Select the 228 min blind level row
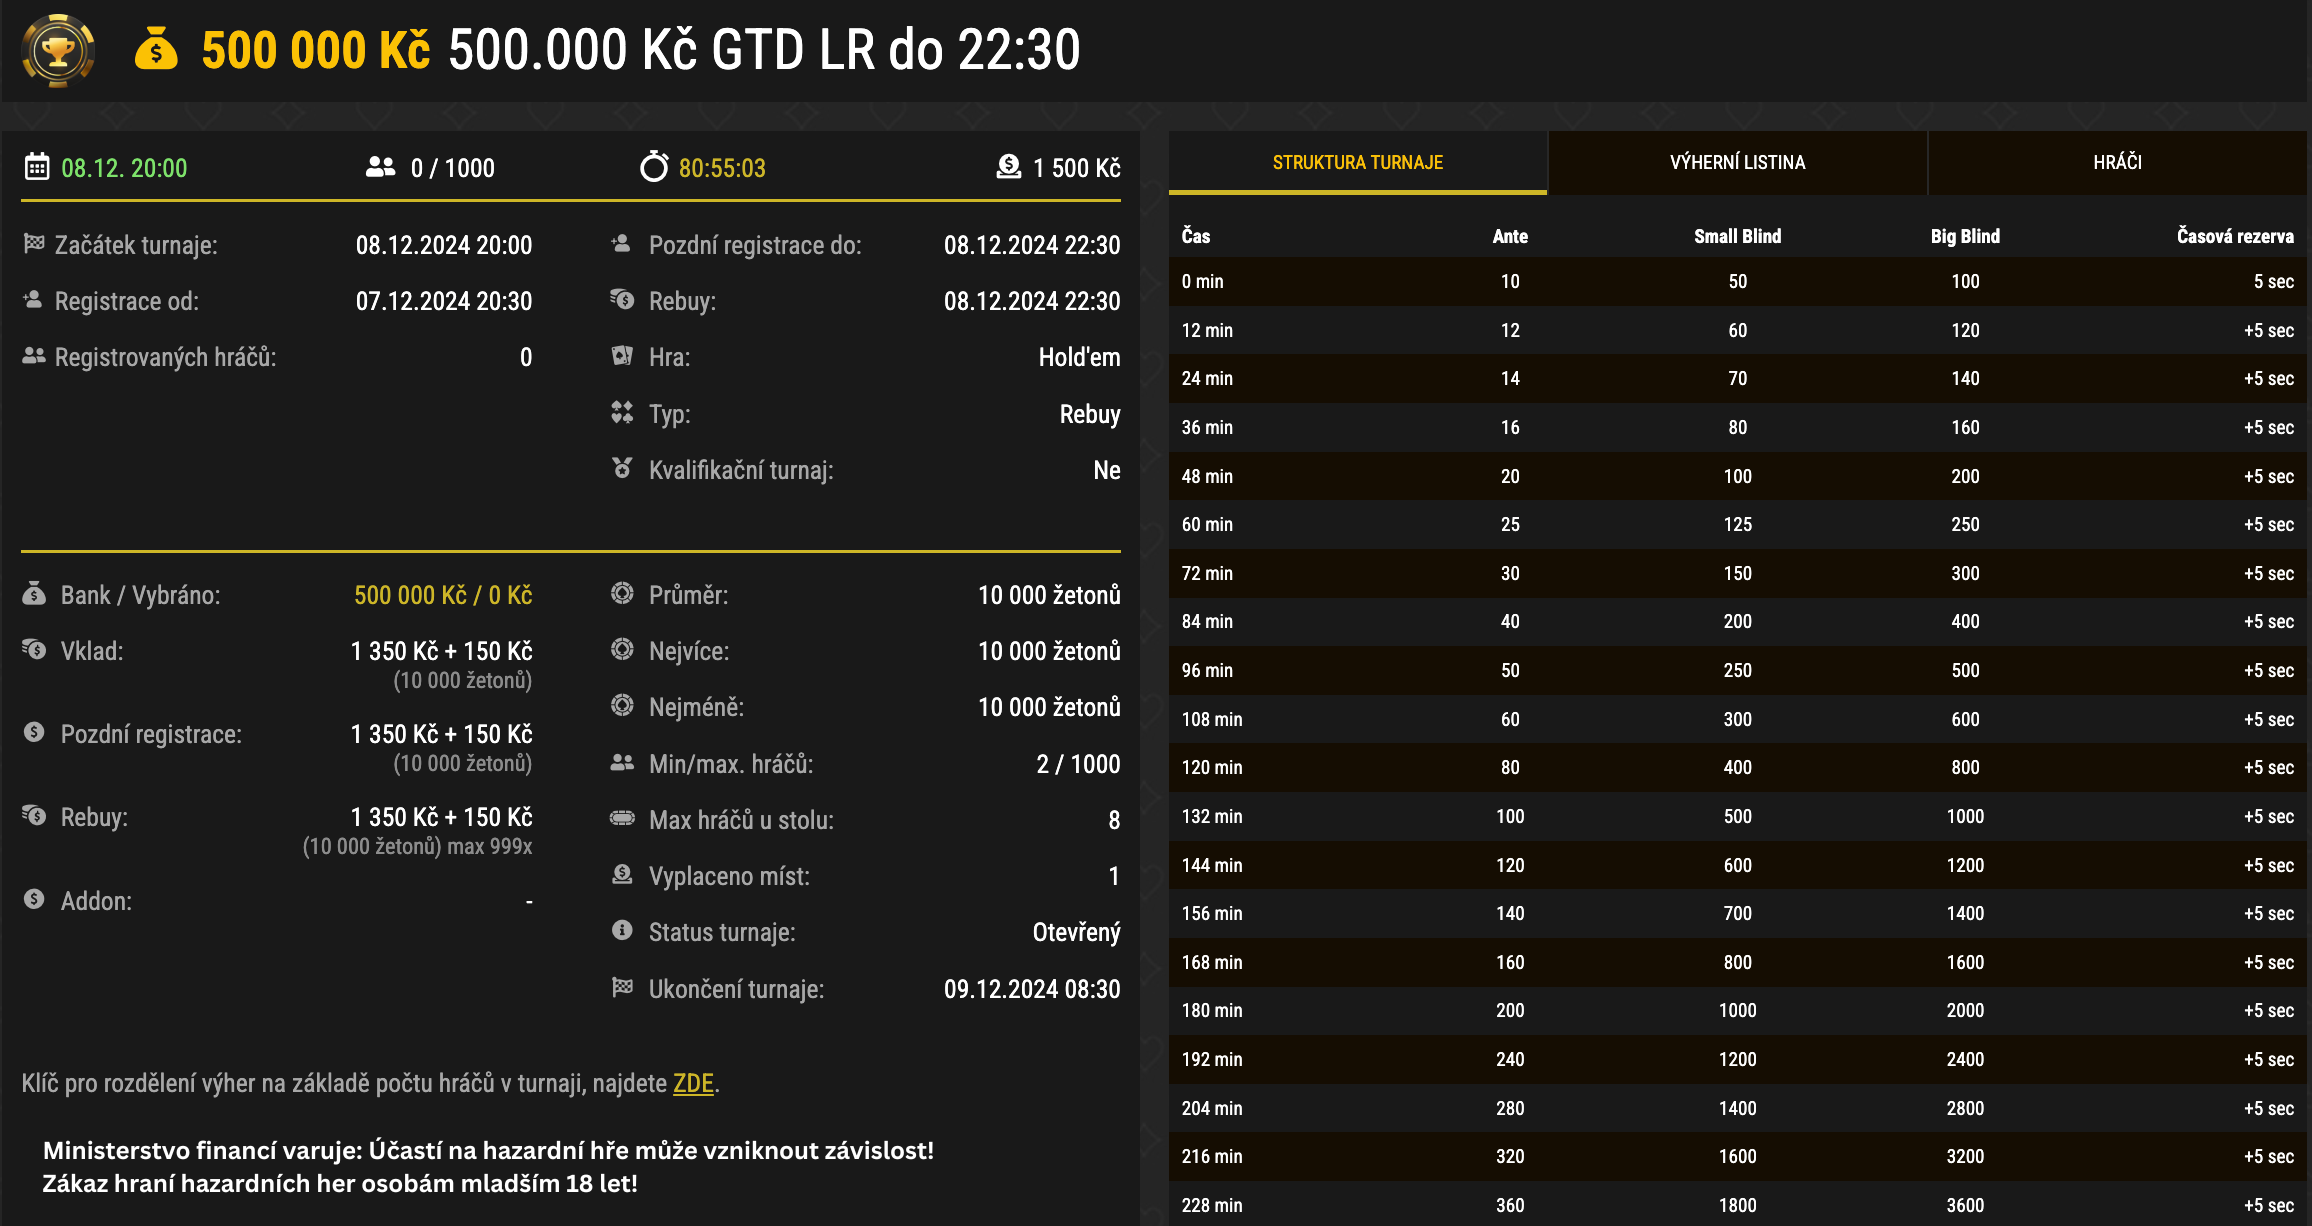The image size is (2312, 1226). 1737,1204
